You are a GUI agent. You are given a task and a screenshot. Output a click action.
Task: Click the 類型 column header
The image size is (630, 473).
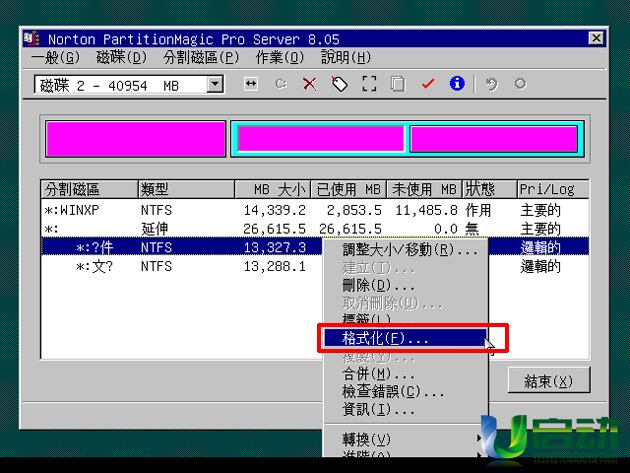(x=185, y=189)
